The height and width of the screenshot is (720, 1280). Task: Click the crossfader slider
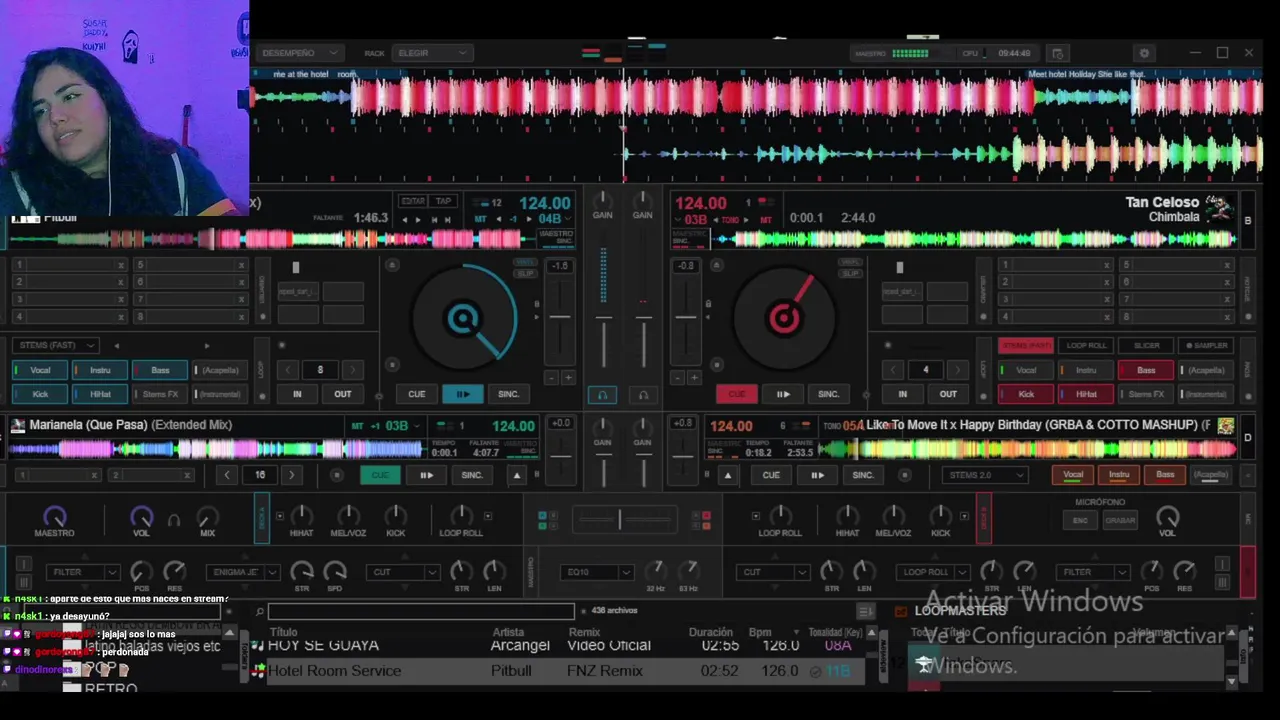pos(624,519)
